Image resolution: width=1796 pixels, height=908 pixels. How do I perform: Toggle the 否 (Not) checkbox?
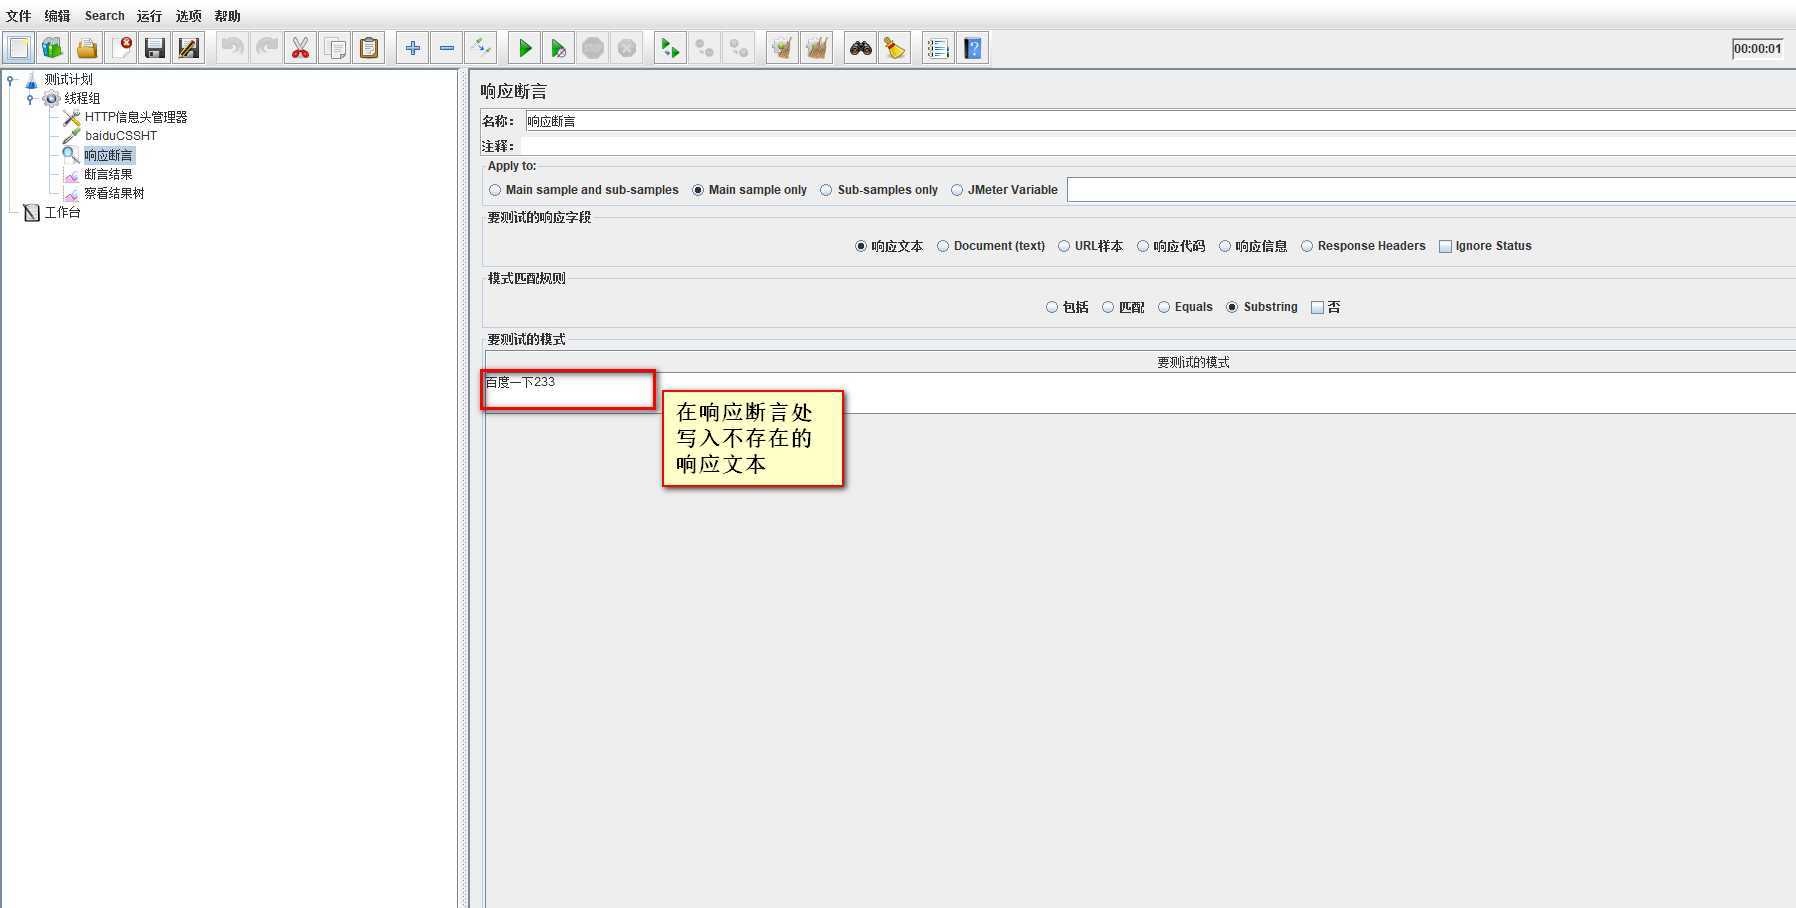1317,307
